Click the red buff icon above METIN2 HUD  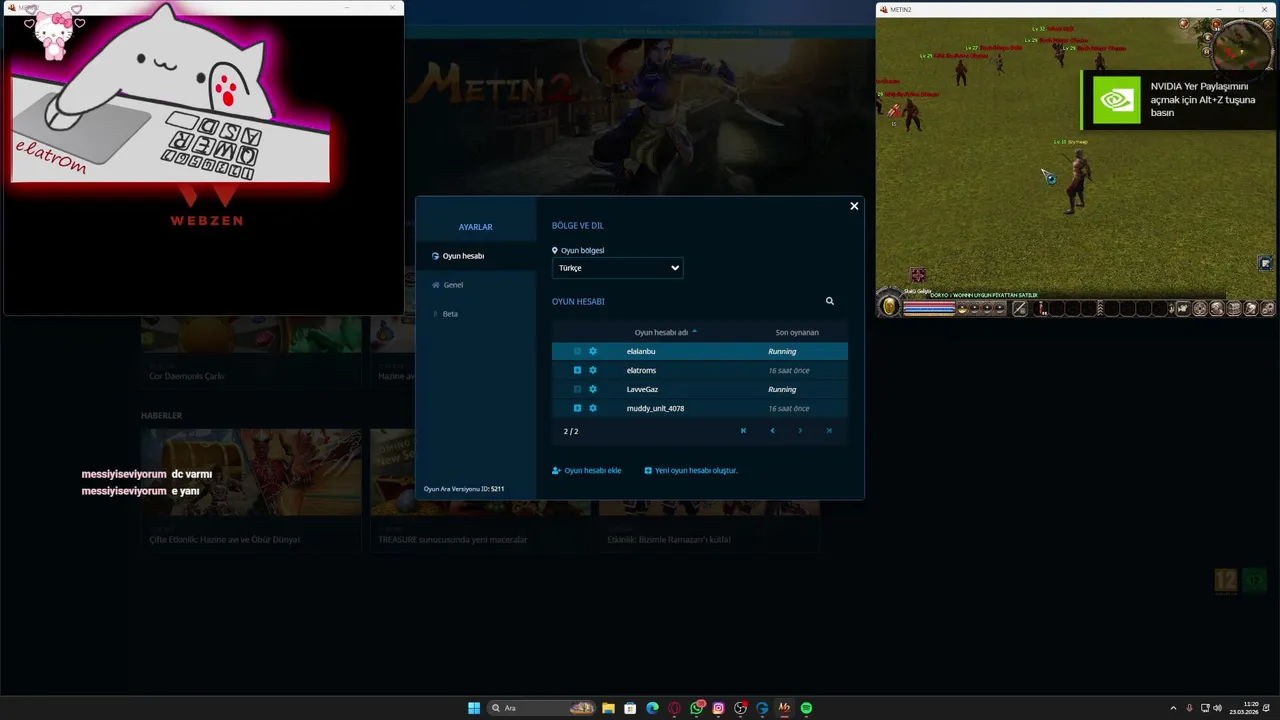point(918,275)
